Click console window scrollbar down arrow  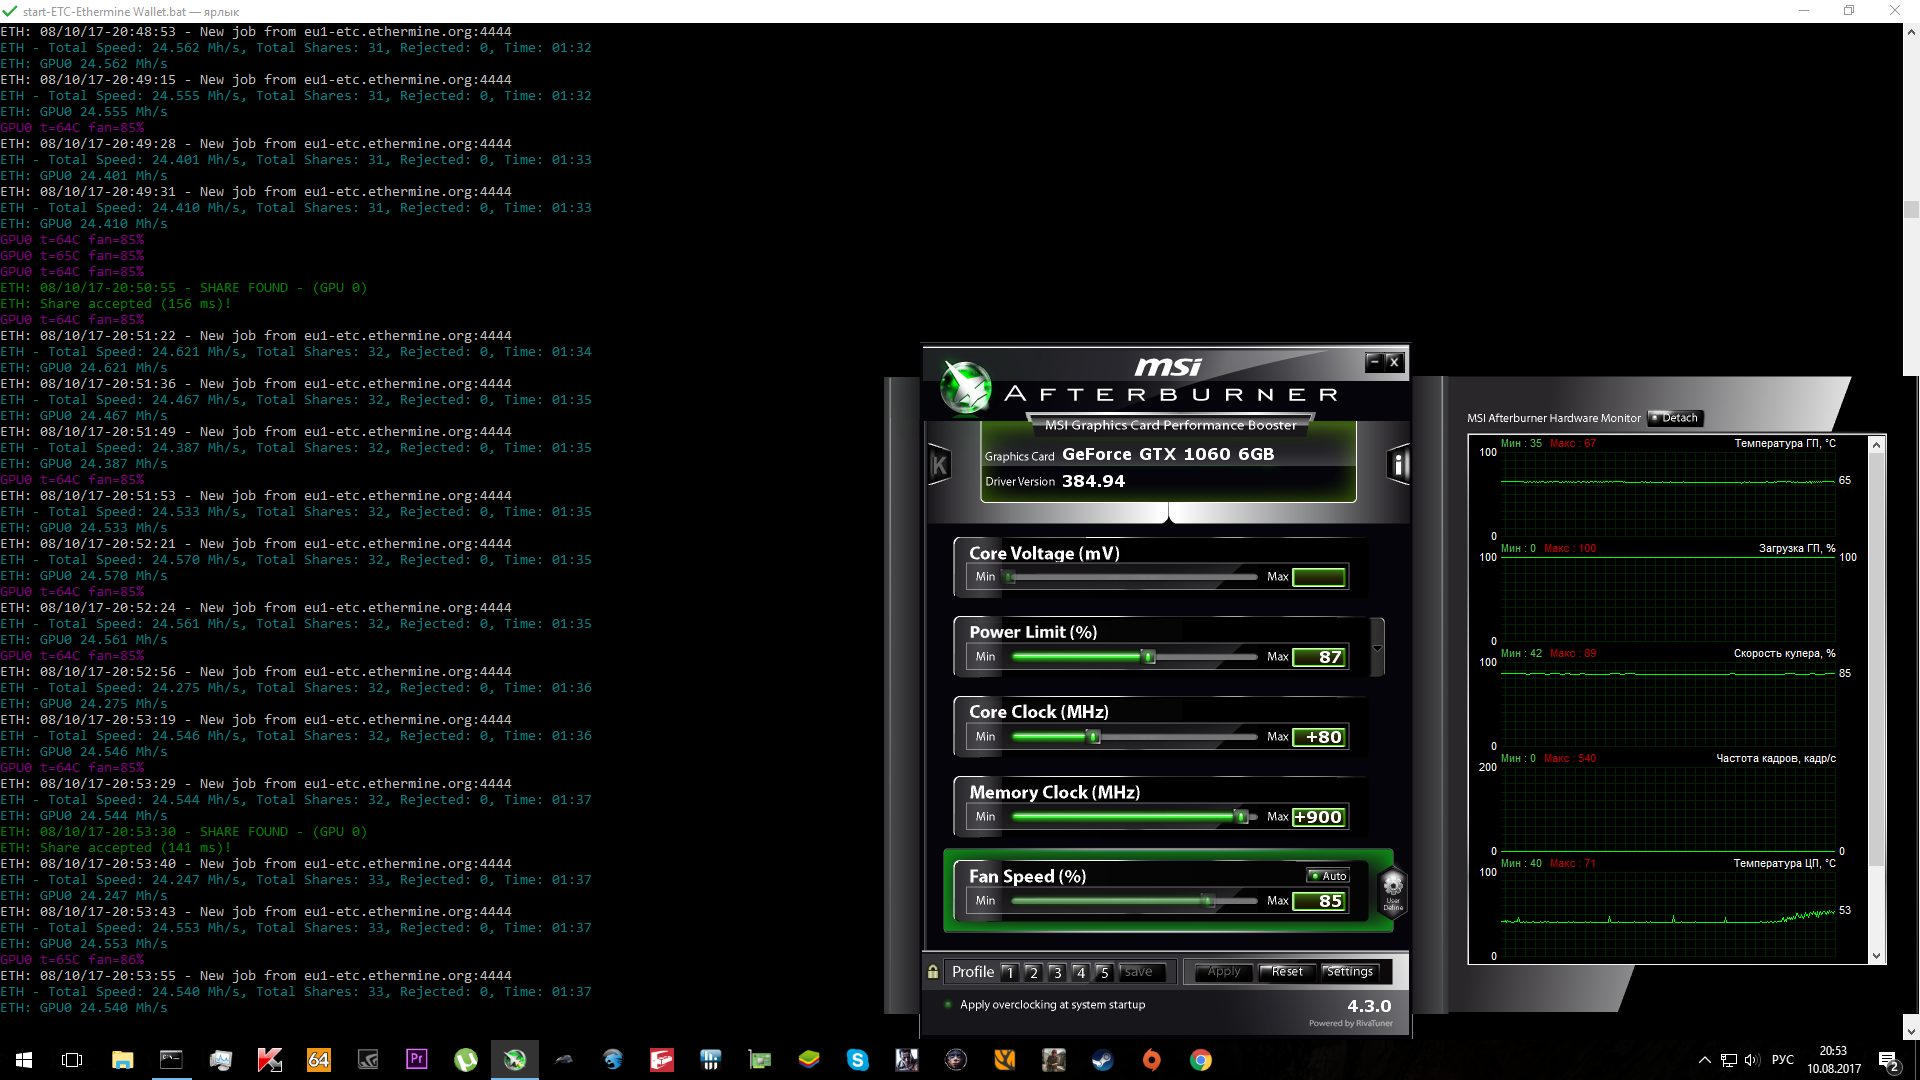click(x=1911, y=1031)
